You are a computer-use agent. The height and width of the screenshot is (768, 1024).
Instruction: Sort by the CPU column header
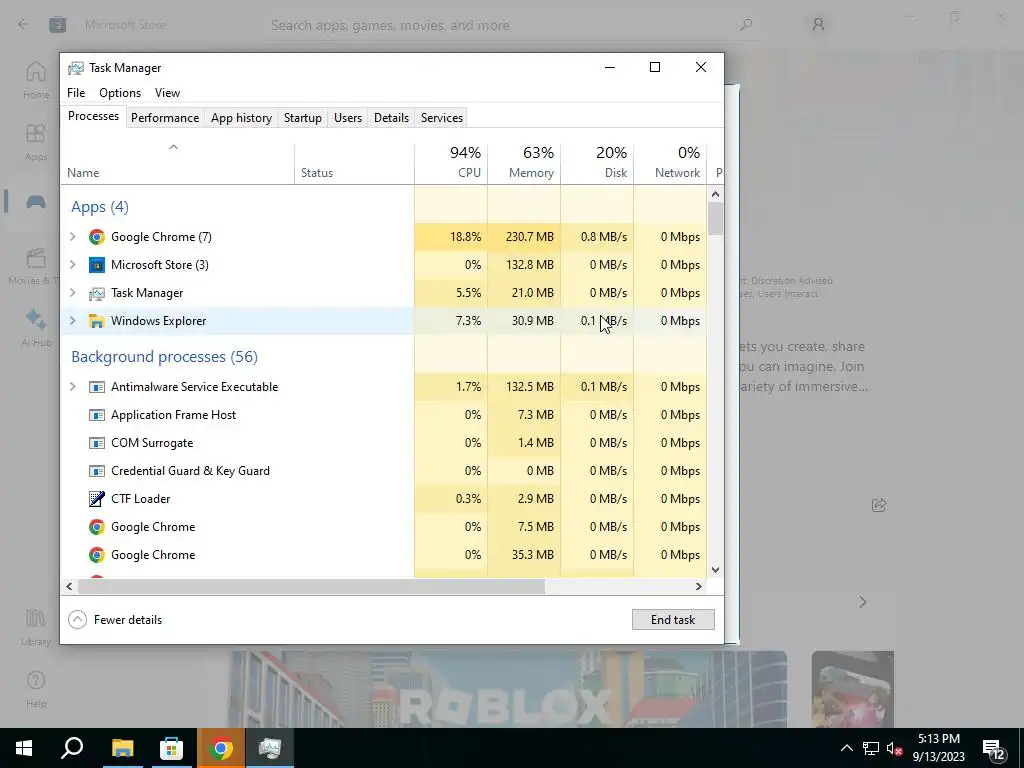[x=451, y=163]
